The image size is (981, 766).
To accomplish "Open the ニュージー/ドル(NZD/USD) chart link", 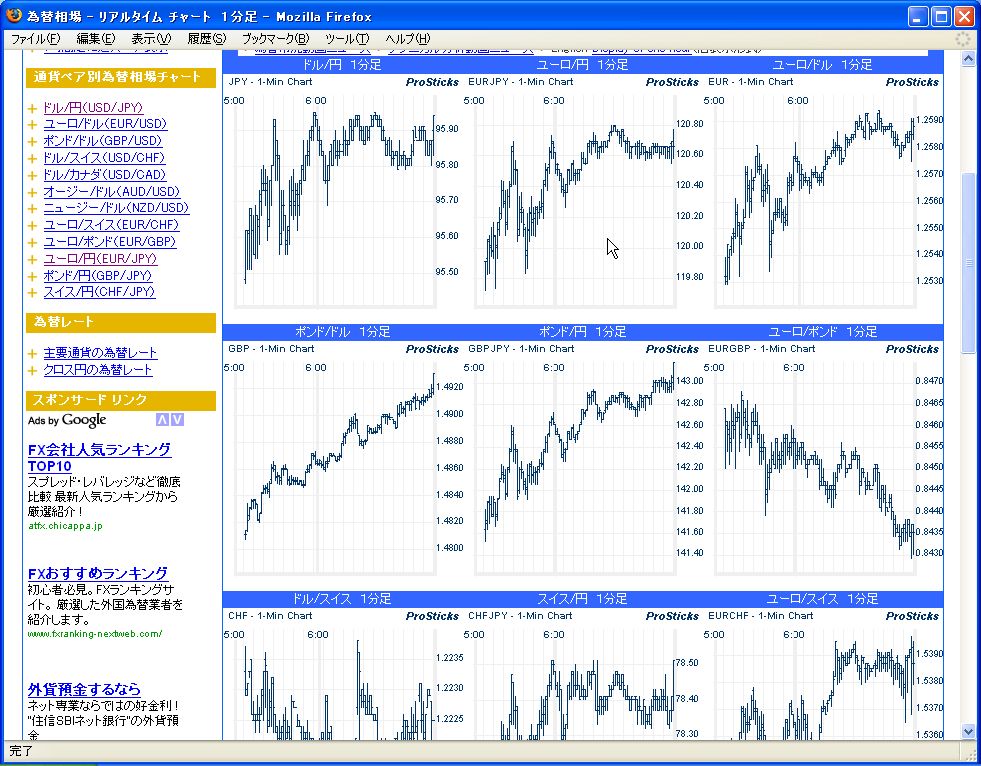I will pos(116,208).
